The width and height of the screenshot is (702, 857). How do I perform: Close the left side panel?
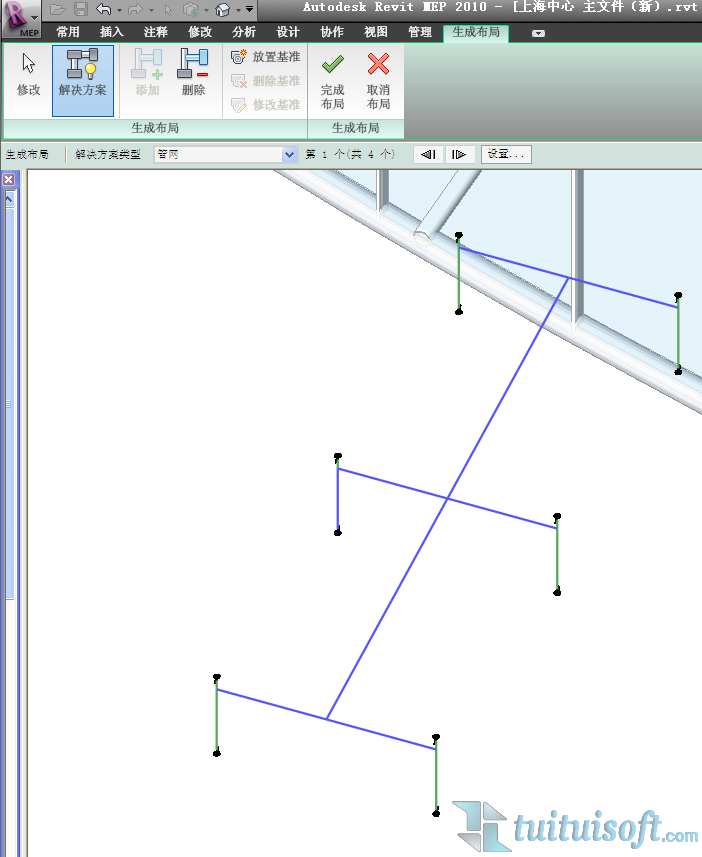[x=8, y=180]
